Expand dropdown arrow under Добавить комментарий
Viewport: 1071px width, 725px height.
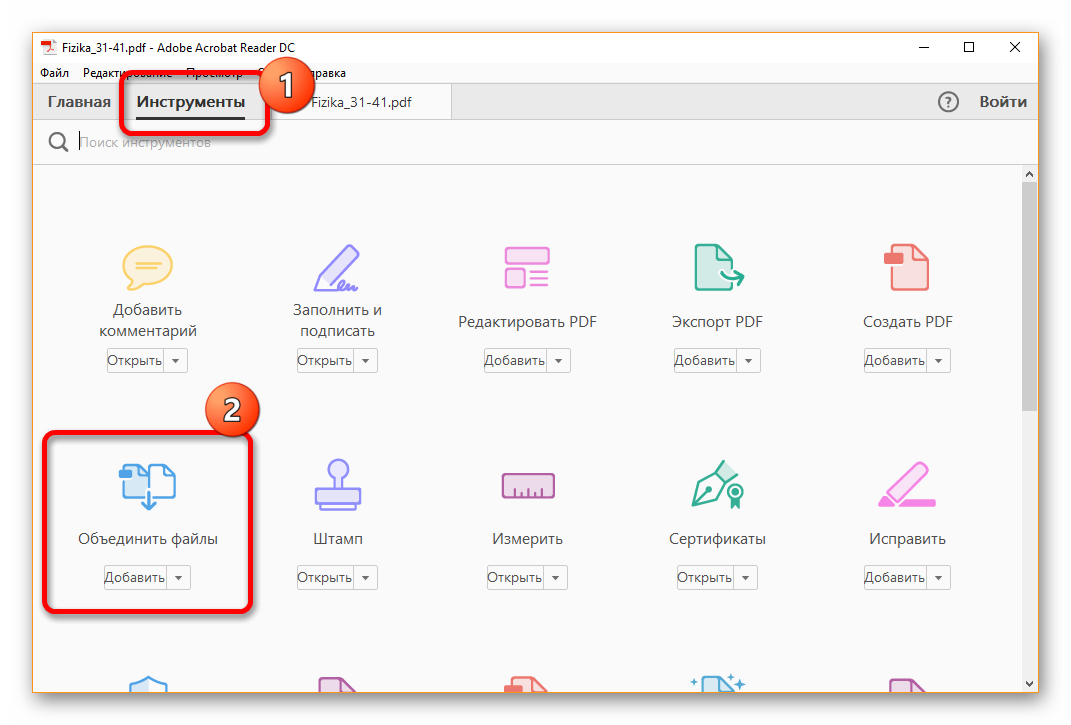176,361
